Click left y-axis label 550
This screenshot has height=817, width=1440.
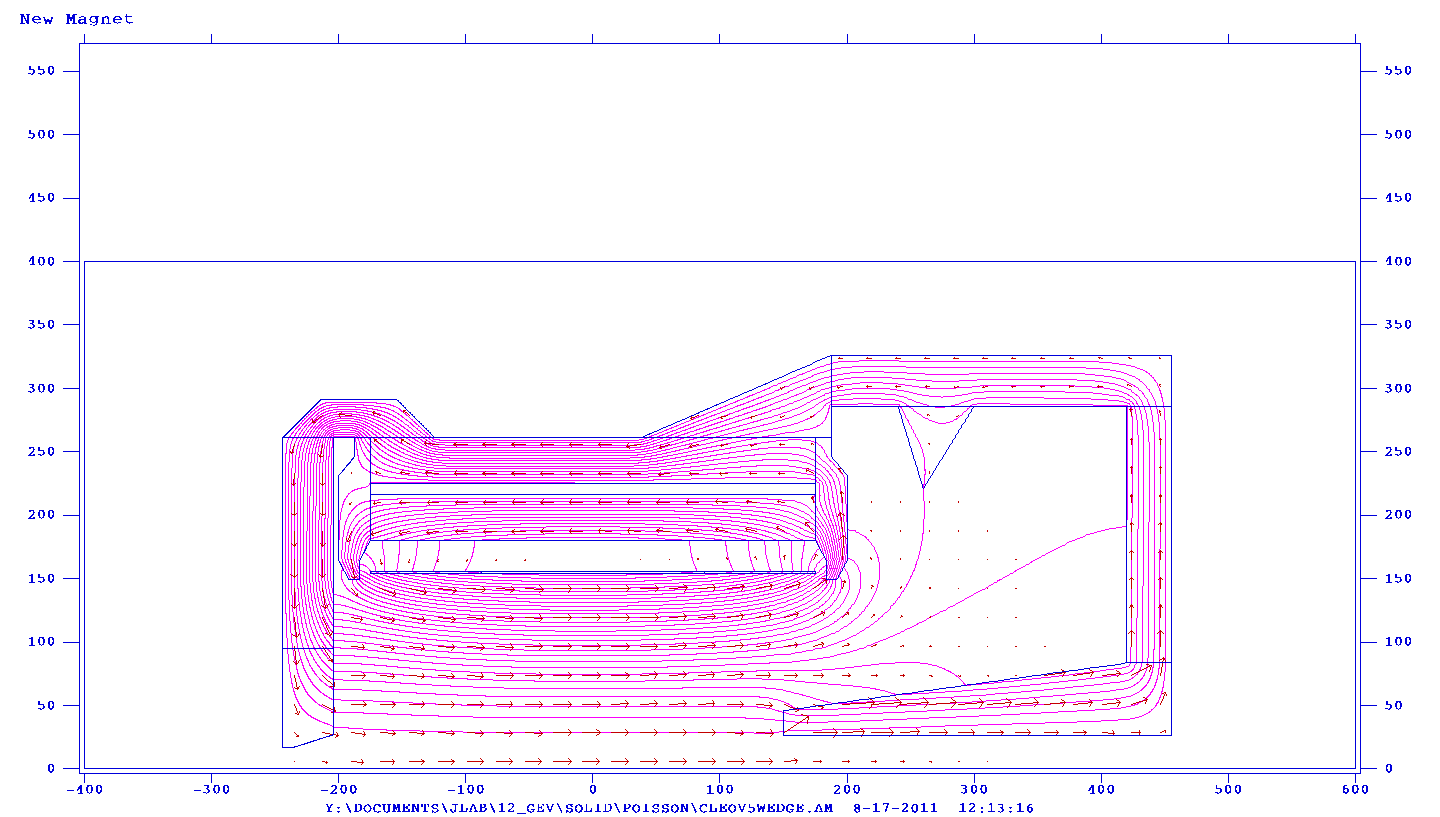41,71
